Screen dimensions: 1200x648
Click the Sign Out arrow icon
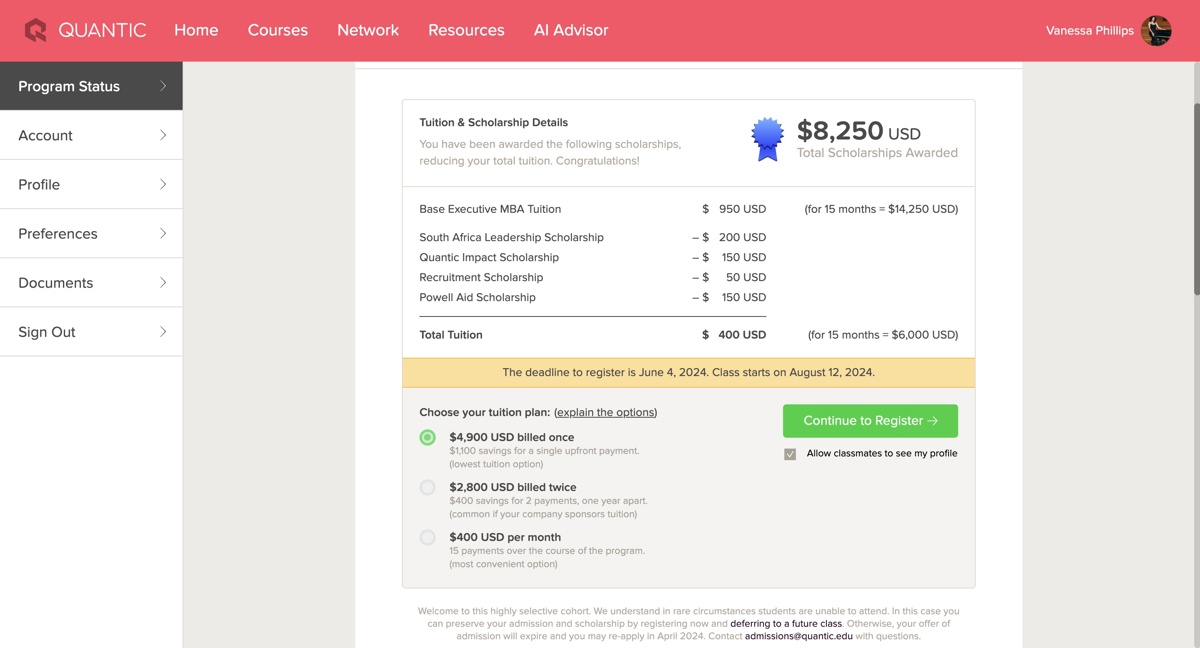click(x=163, y=331)
